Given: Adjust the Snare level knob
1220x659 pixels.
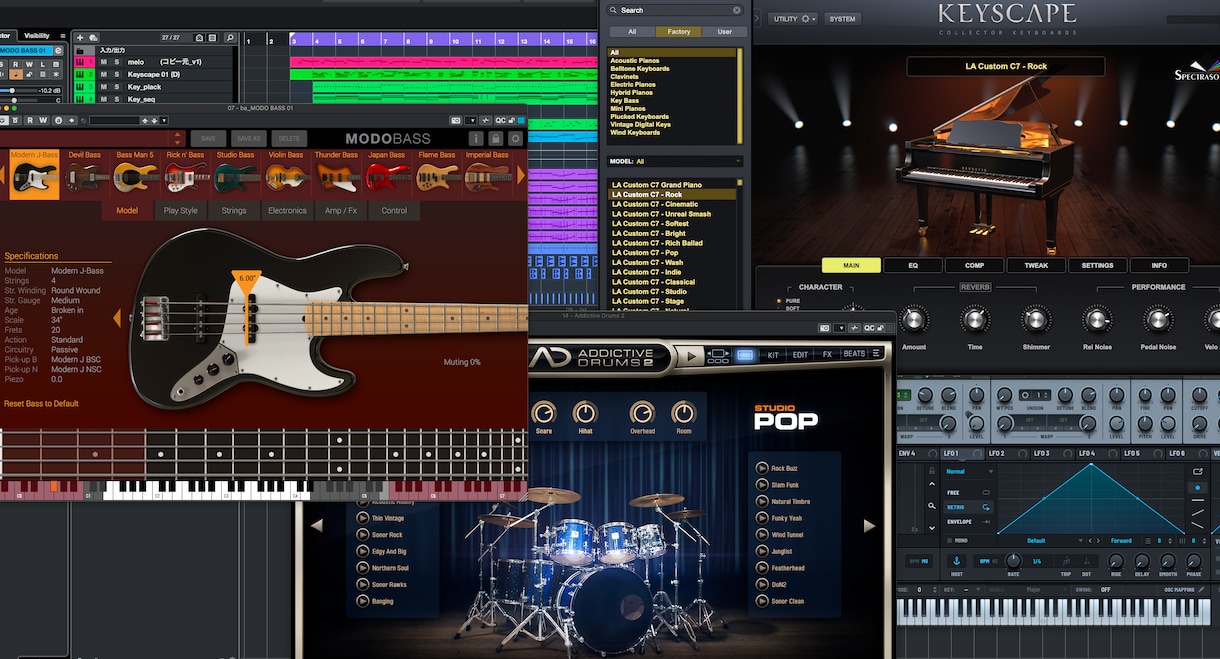Looking at the screenshot, I should pyautogui.click(x=544, y=412).
